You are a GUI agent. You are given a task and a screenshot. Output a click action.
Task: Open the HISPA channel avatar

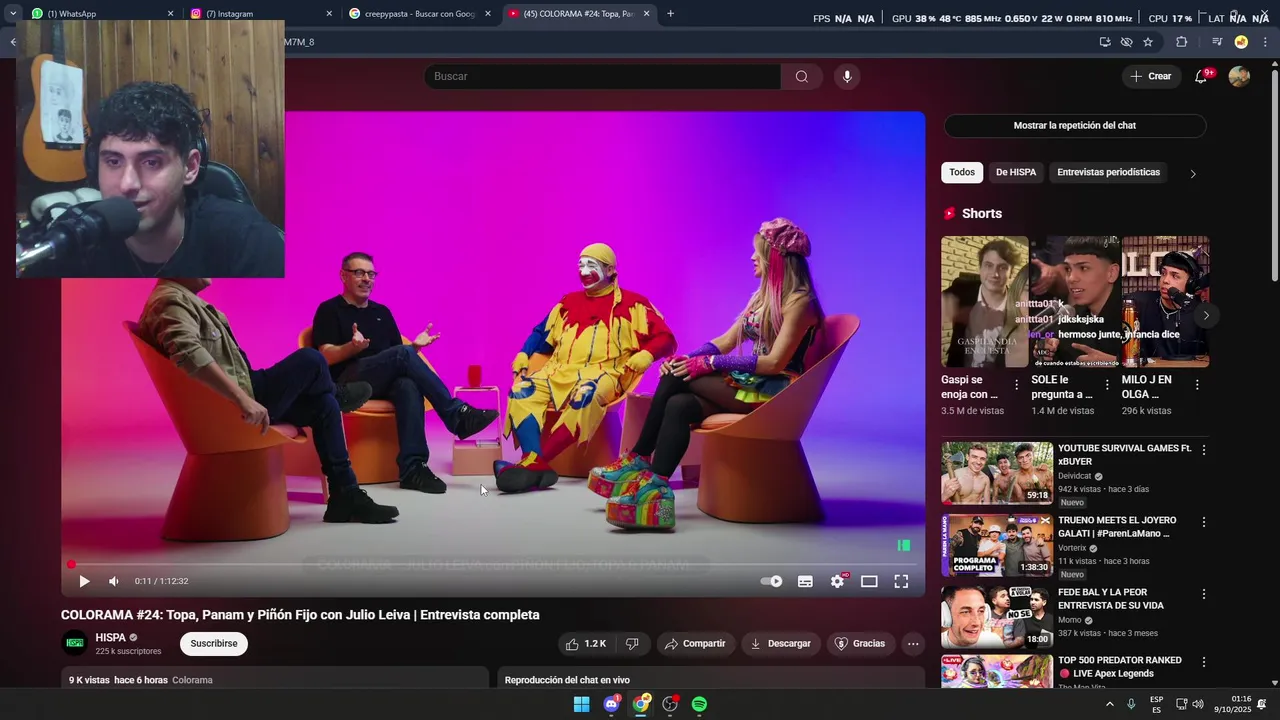[74, 644]
